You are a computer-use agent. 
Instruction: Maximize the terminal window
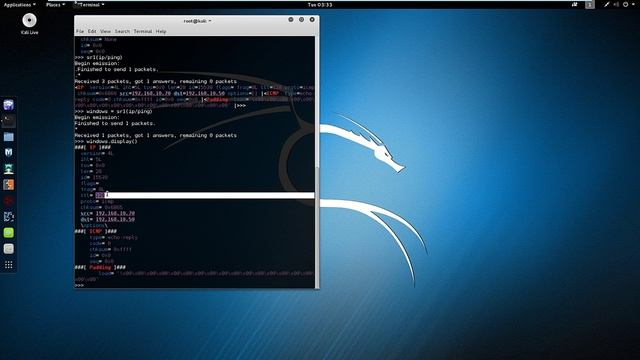click(x=301, y=20)
